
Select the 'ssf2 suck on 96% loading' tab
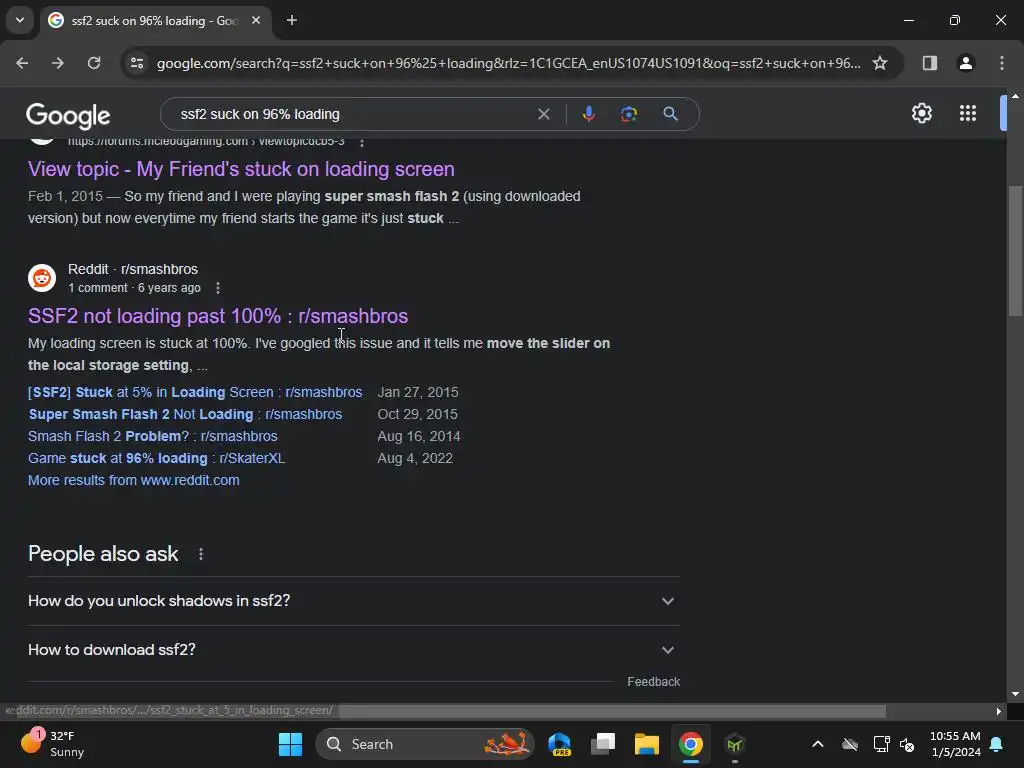[155, 21]
